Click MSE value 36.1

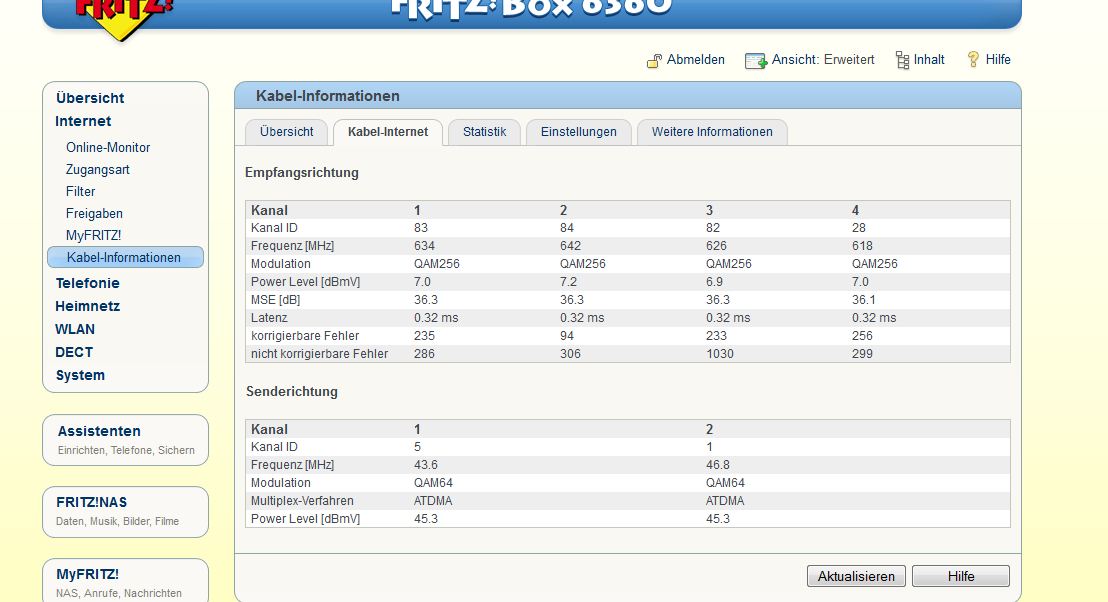864,300
